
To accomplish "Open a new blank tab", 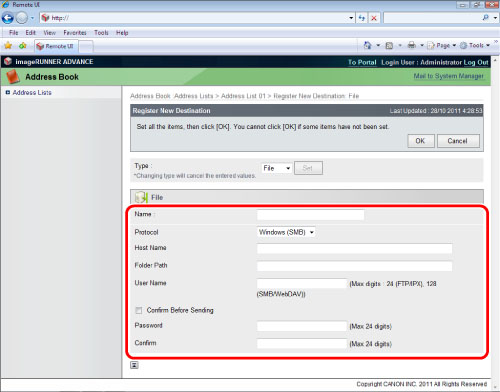I will point(86,47).
